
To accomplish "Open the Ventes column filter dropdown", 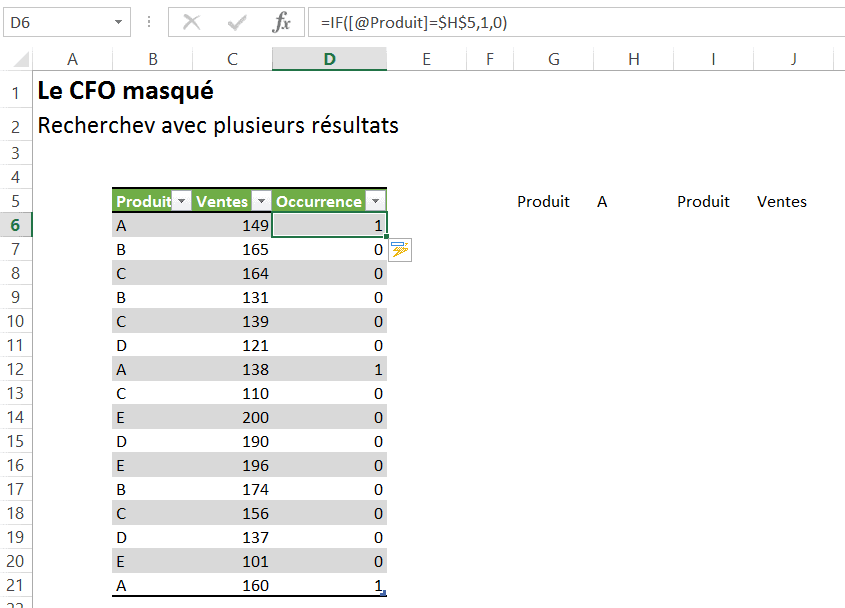I will point(260,201).
